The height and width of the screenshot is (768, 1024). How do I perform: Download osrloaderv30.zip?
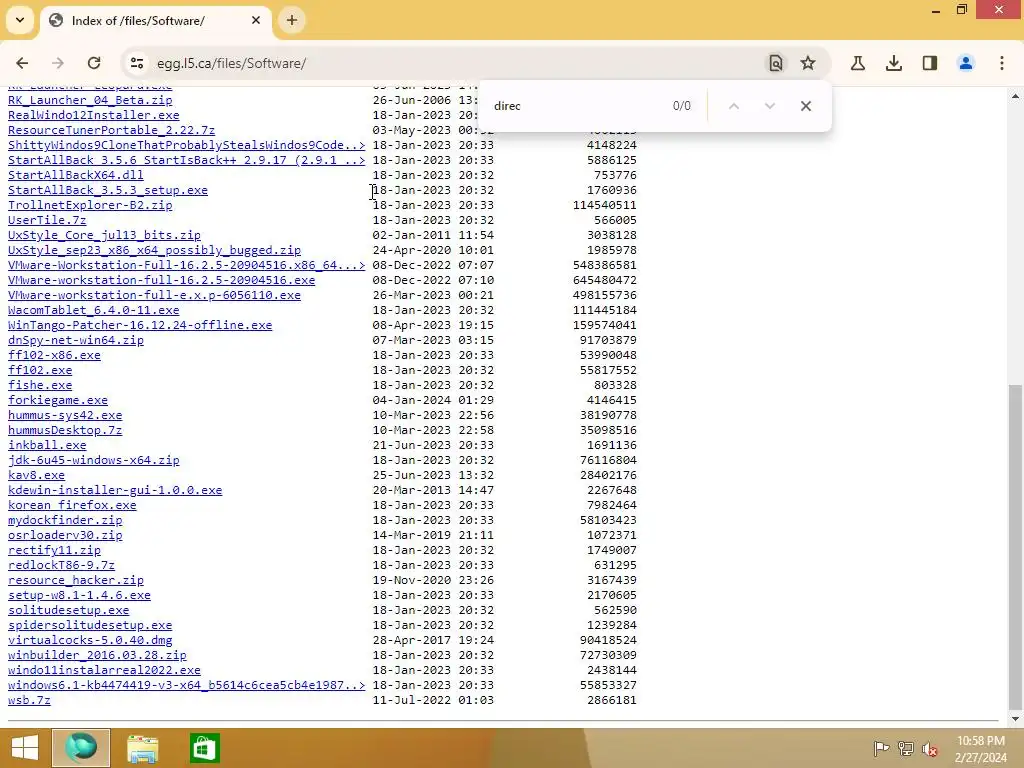point(65,536)
